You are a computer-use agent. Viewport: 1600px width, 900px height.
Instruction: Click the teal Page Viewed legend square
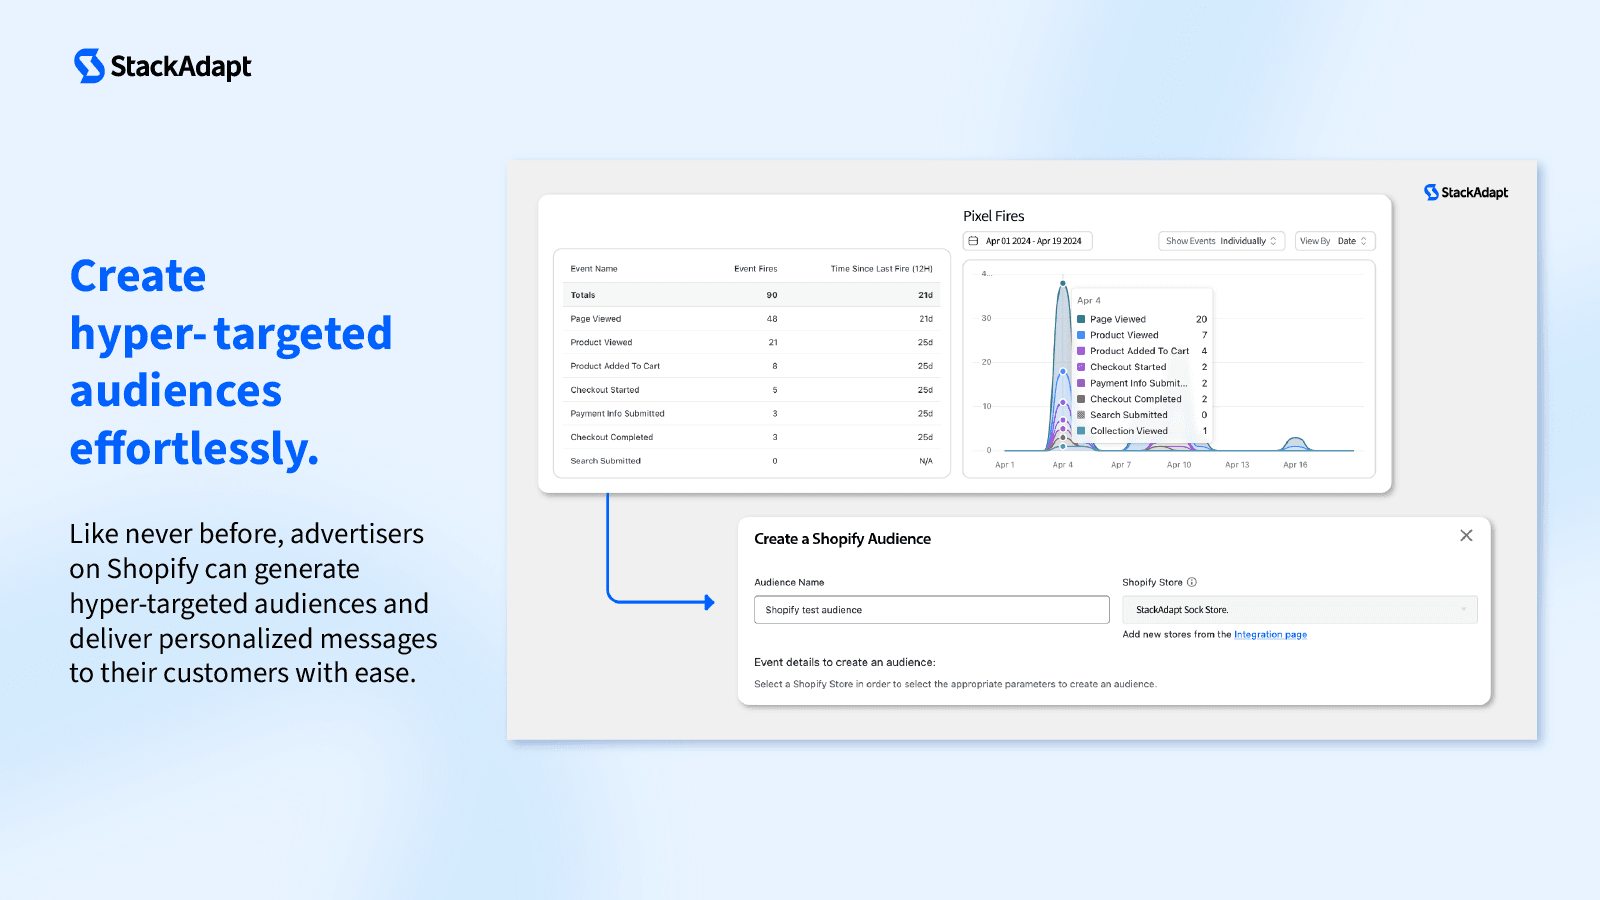(x=1080, y=319)
